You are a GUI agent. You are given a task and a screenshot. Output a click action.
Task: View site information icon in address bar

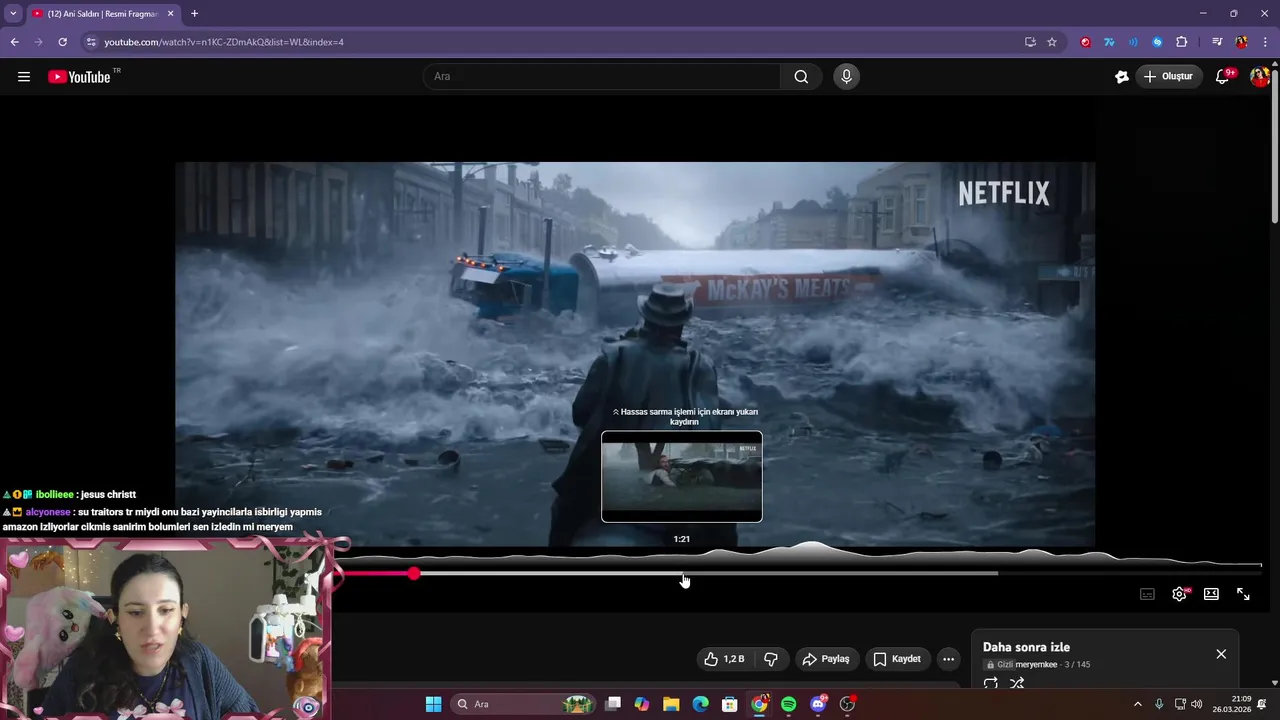pos(91,42)
